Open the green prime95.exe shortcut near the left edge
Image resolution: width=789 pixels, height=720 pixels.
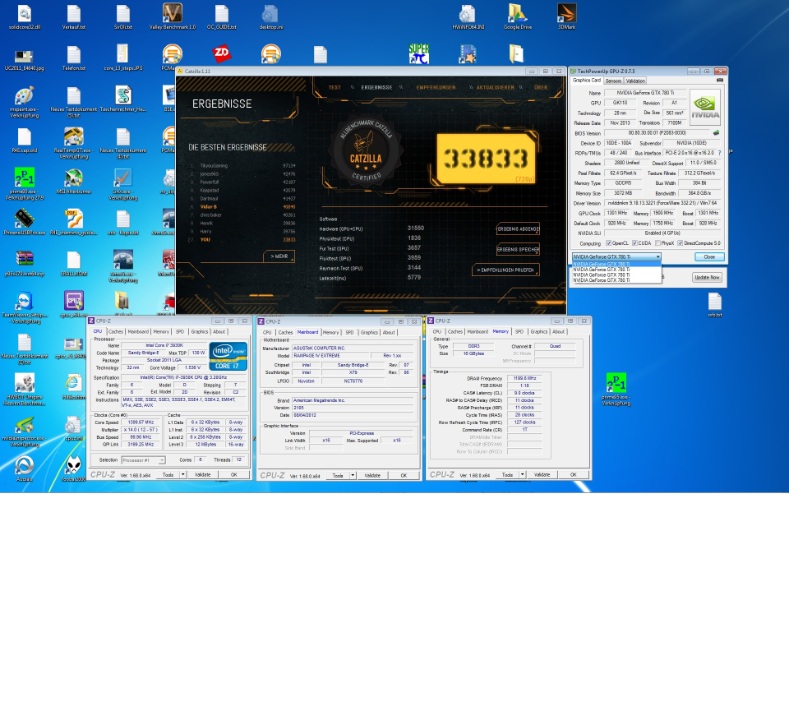pos(24,178)
